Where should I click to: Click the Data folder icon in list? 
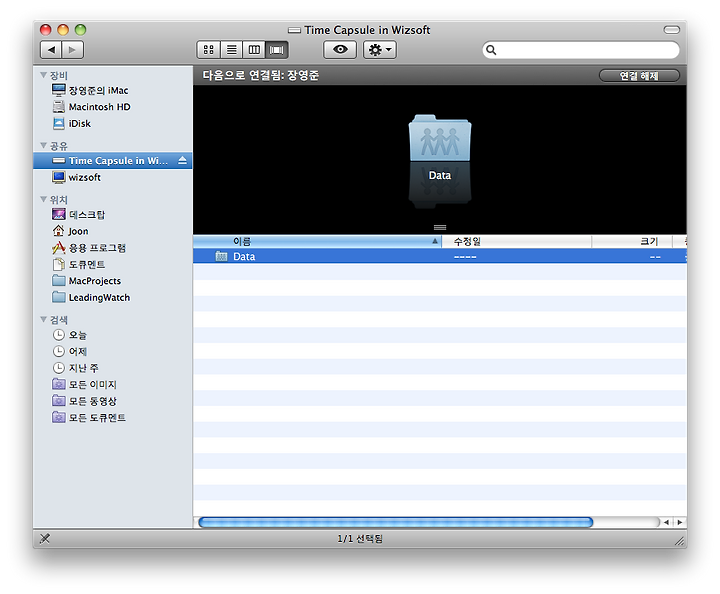221,256
